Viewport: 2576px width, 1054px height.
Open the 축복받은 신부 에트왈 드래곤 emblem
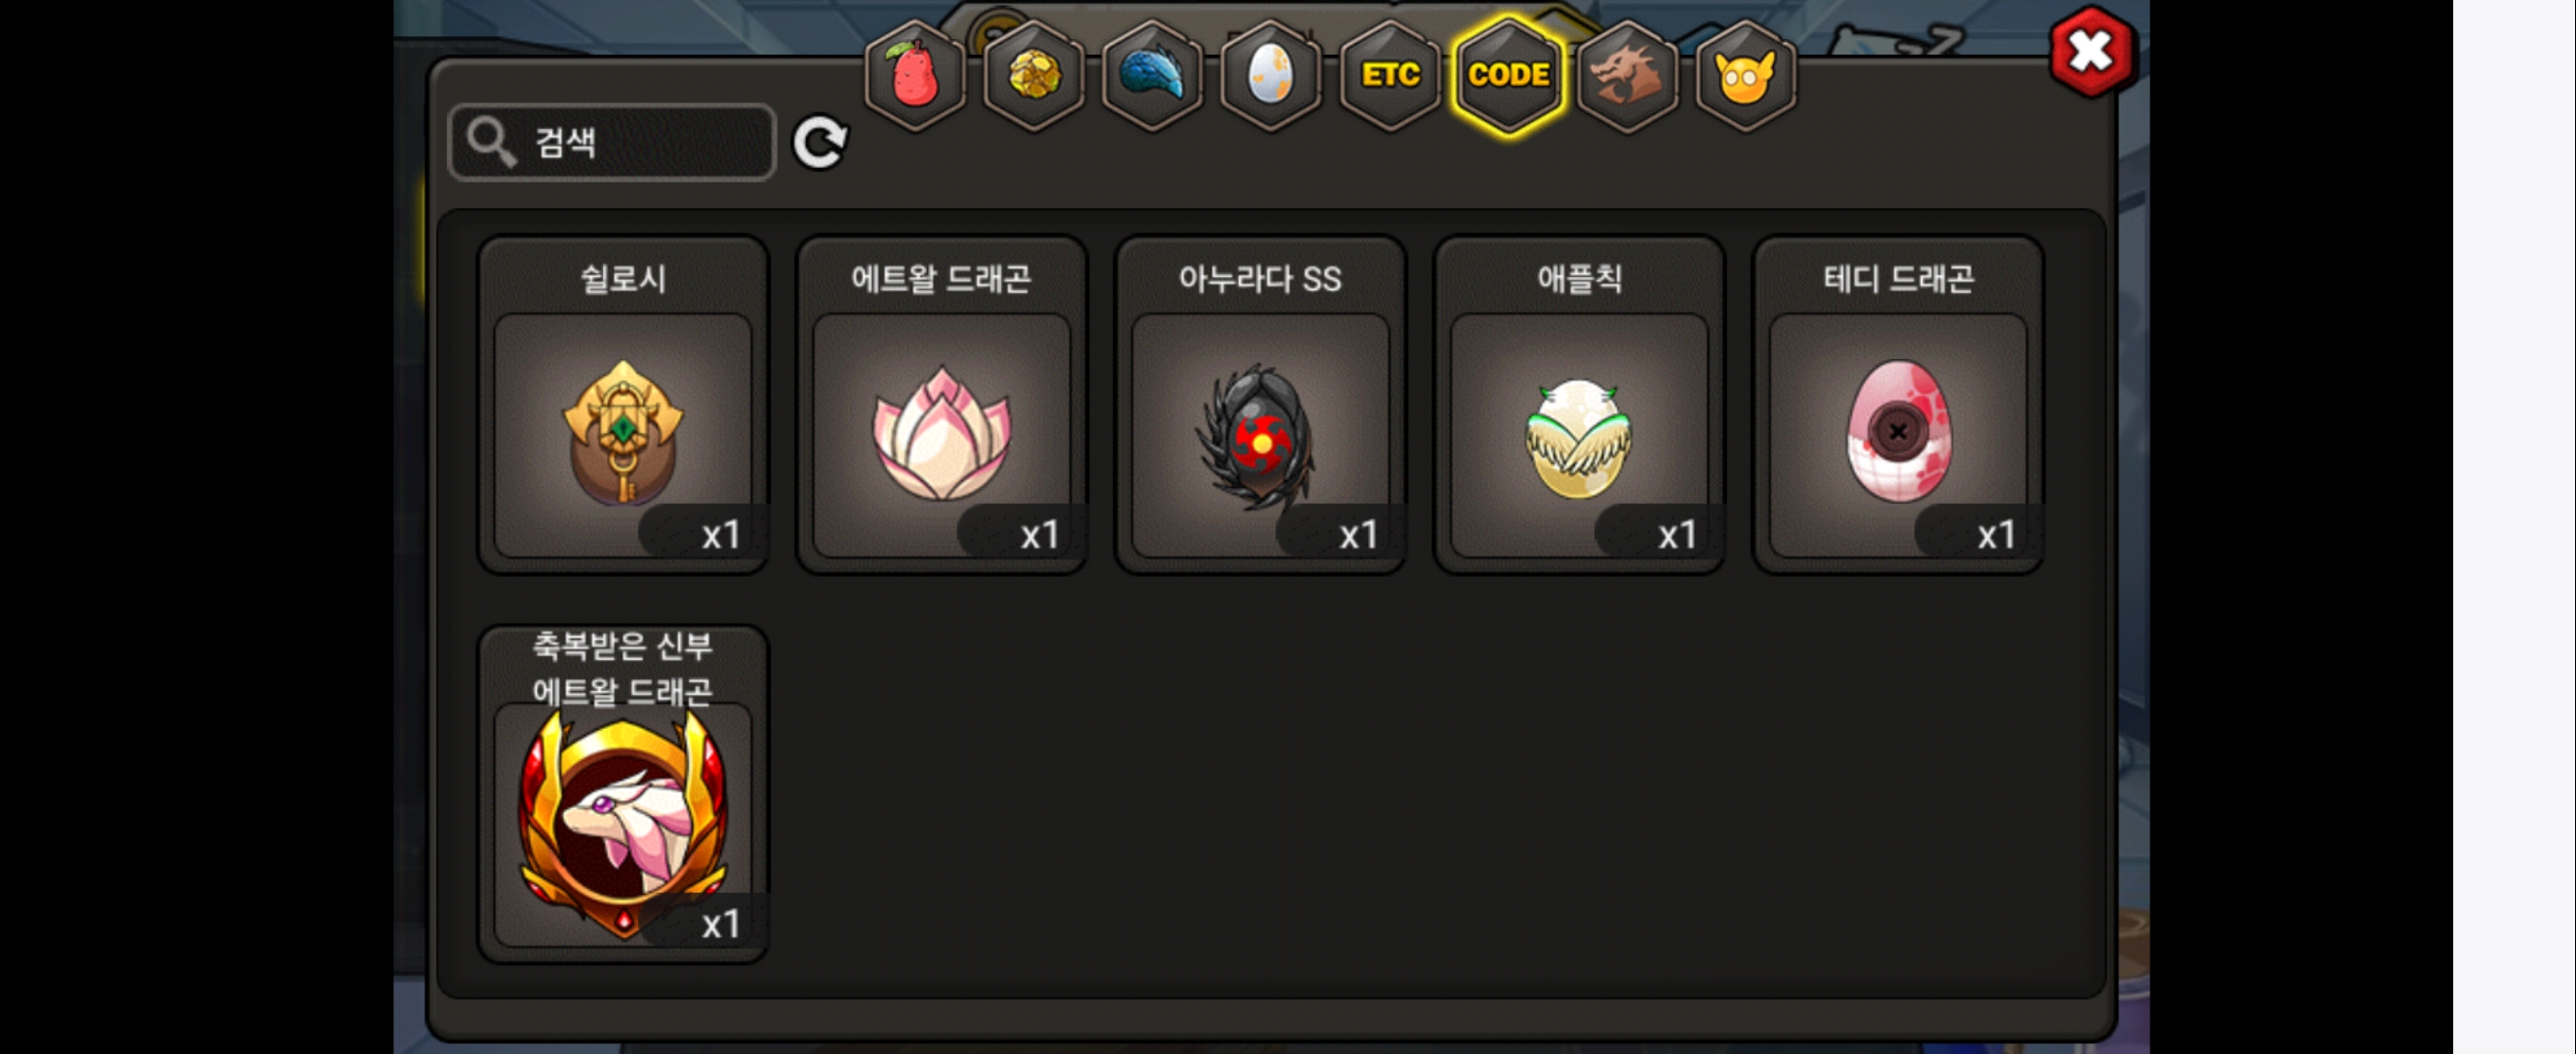pyautogui.click(x=623, y=824)
